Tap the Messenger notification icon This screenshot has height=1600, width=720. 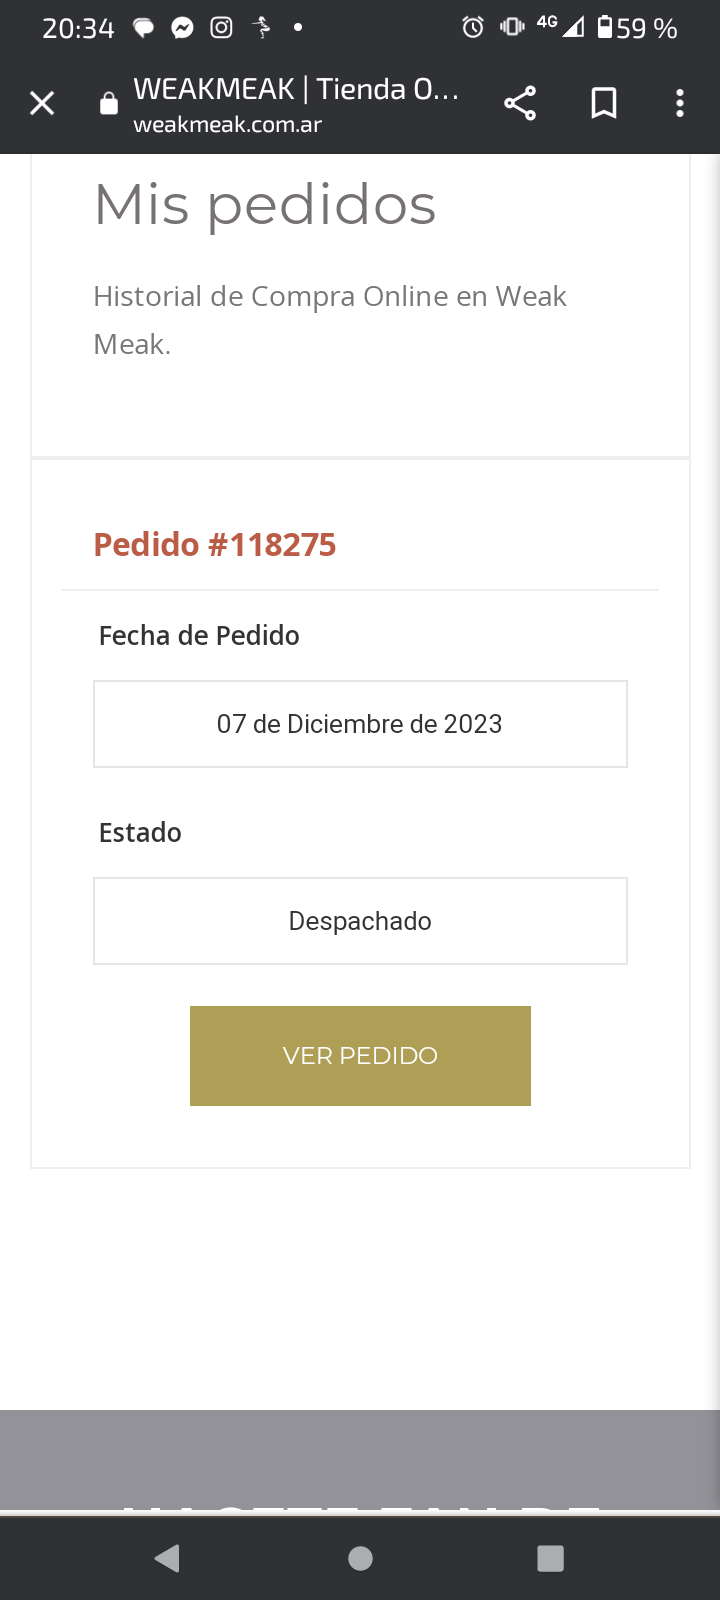(x=182, y=28)
